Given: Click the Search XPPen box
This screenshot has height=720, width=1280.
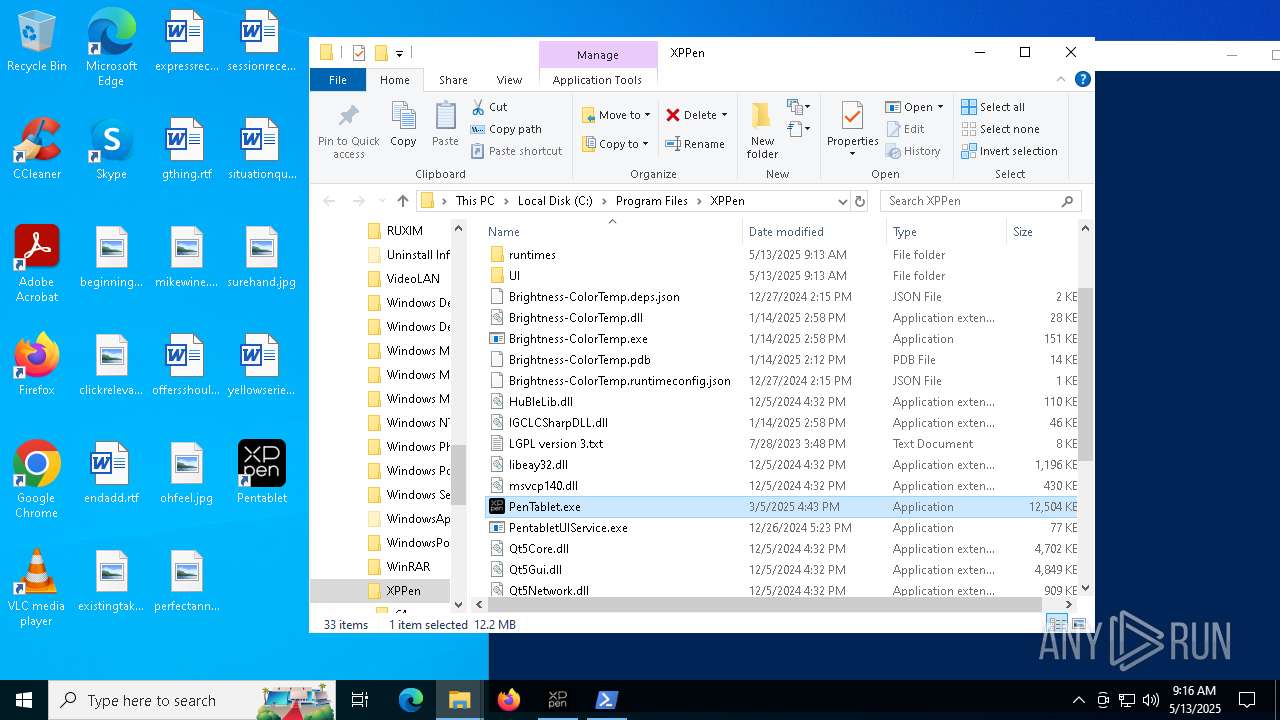Looking at the screenshot, I should point(980,201).
